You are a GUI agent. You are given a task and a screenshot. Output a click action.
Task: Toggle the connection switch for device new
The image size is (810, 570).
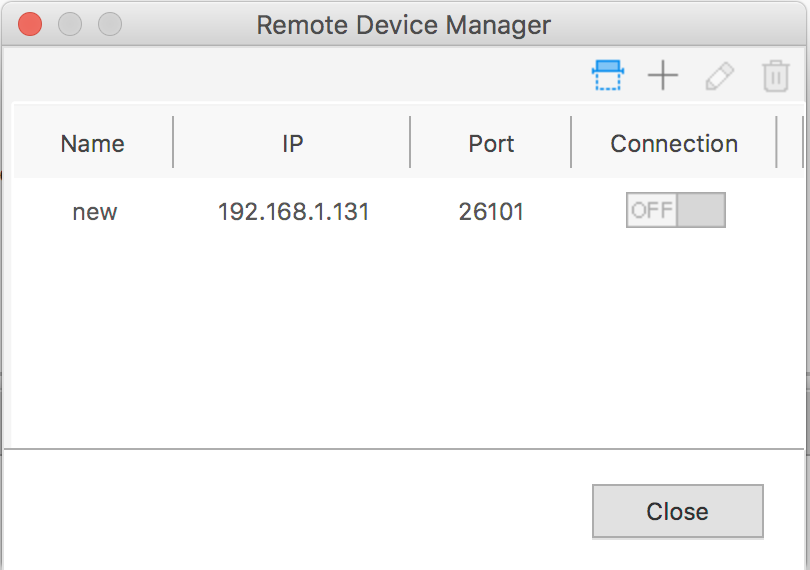(x=675, y=211)
